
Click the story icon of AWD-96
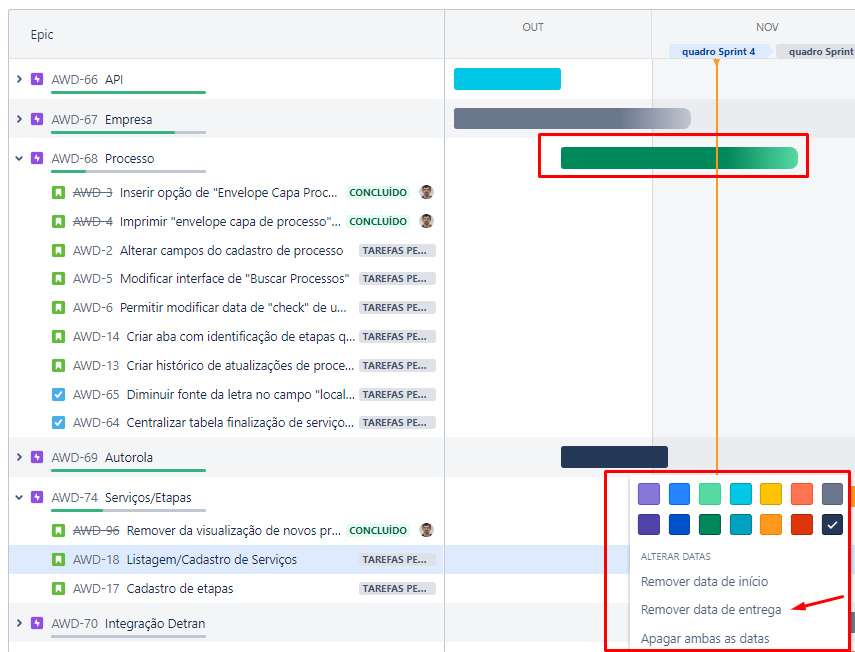(58, 530)
